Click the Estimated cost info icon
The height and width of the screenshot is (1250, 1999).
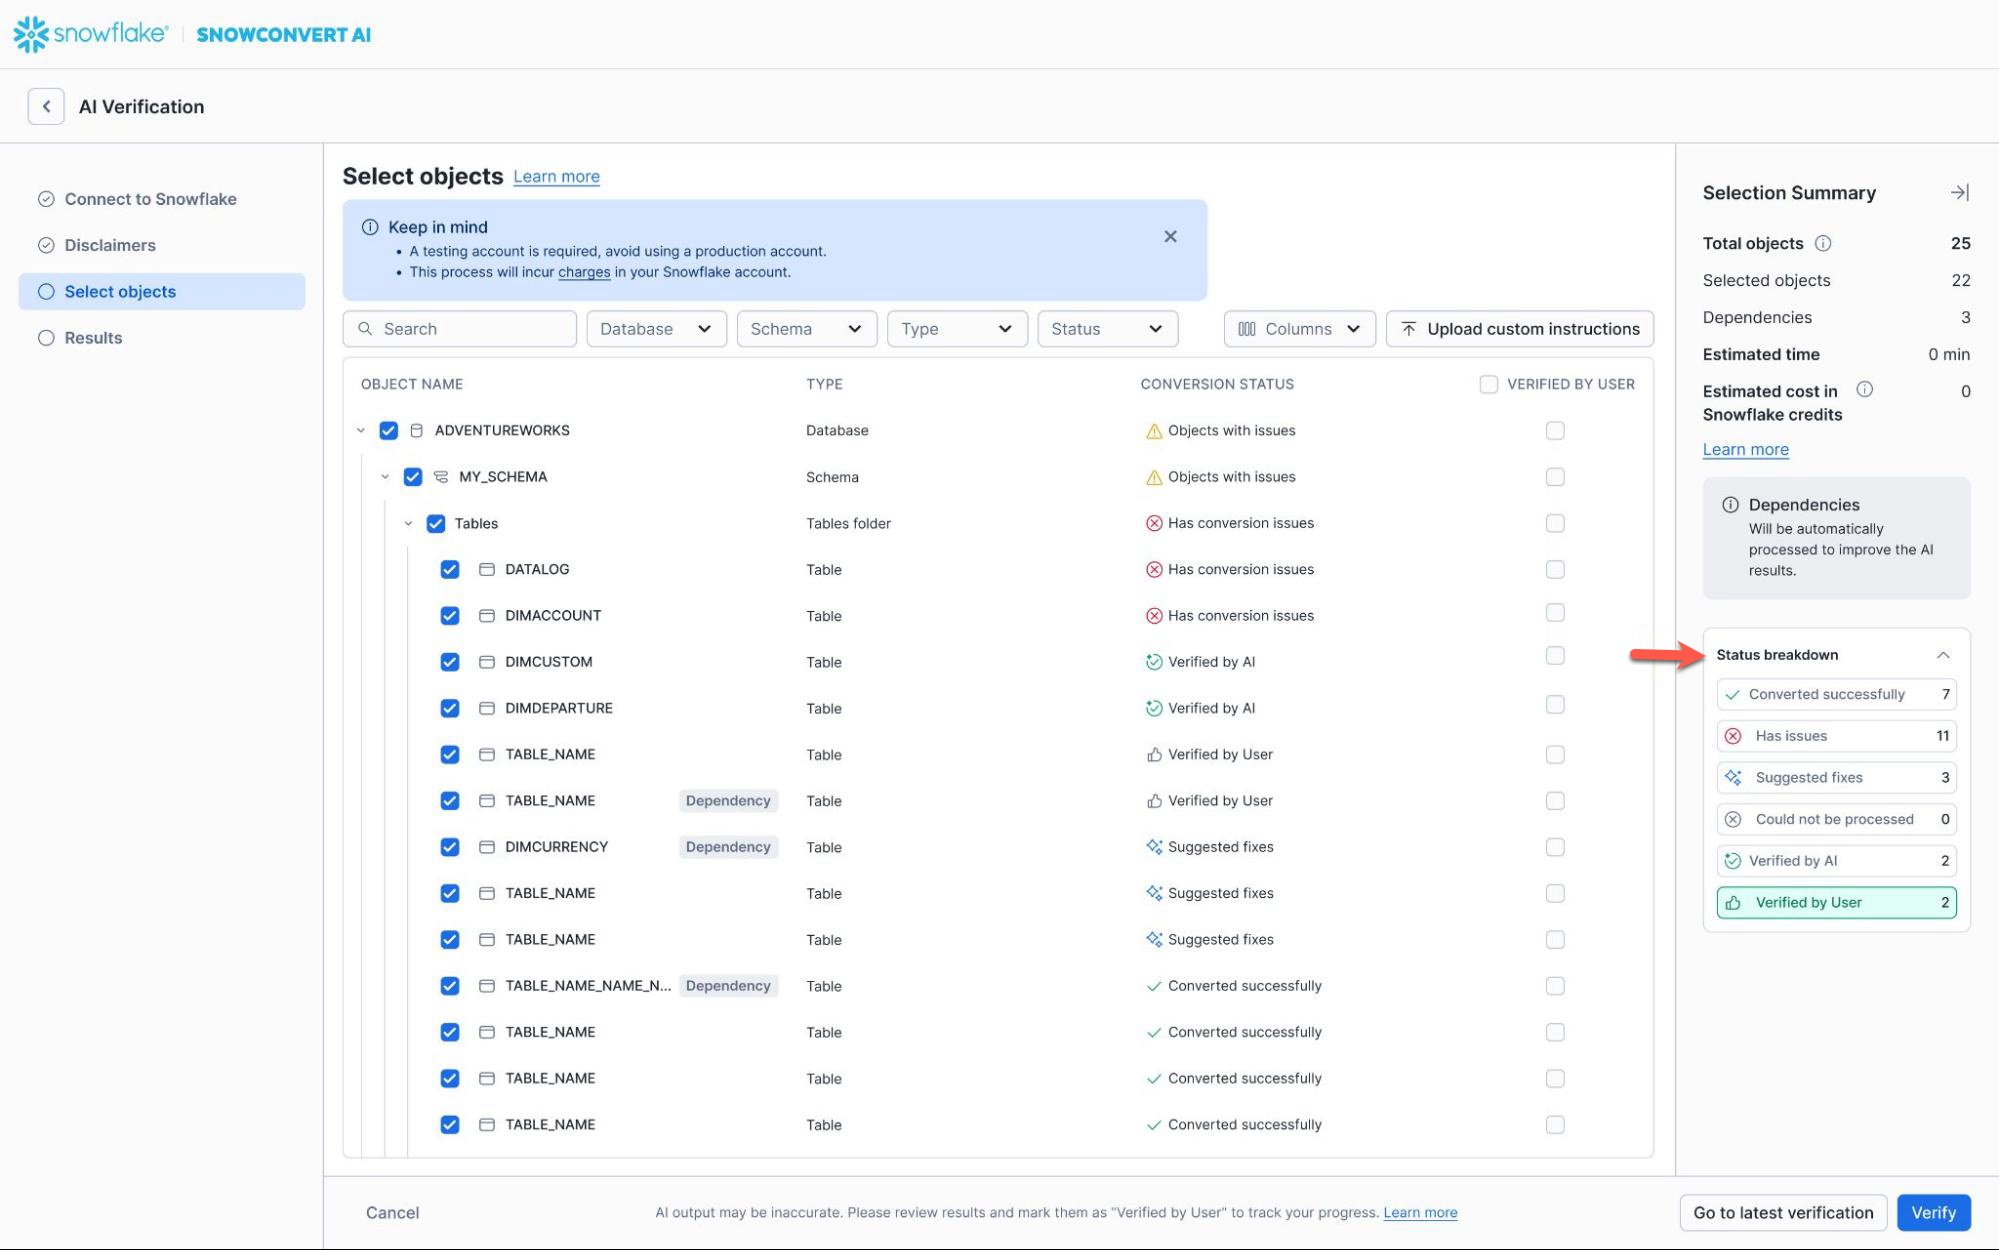1864,390
